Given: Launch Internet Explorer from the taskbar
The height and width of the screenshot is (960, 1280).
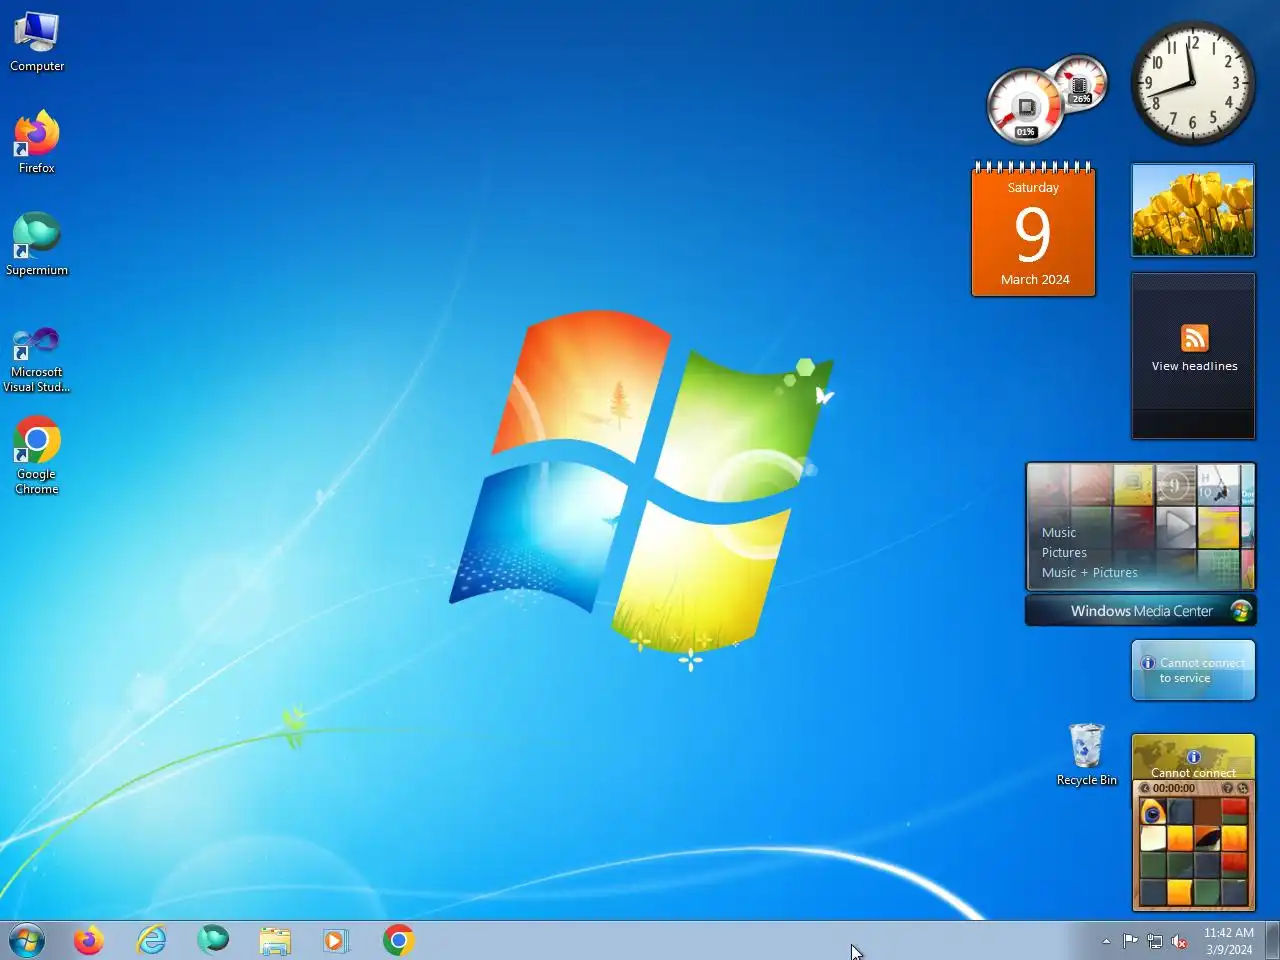Looking at the screenshot, I should point(151,941).
